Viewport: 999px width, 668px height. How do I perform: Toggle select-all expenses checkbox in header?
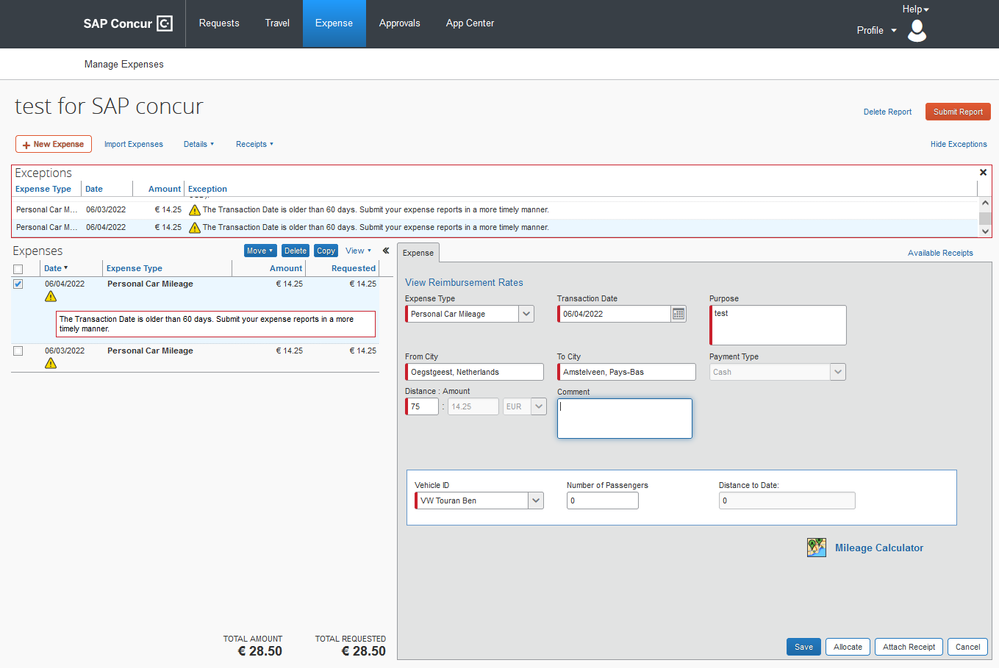tap(18, 269)
